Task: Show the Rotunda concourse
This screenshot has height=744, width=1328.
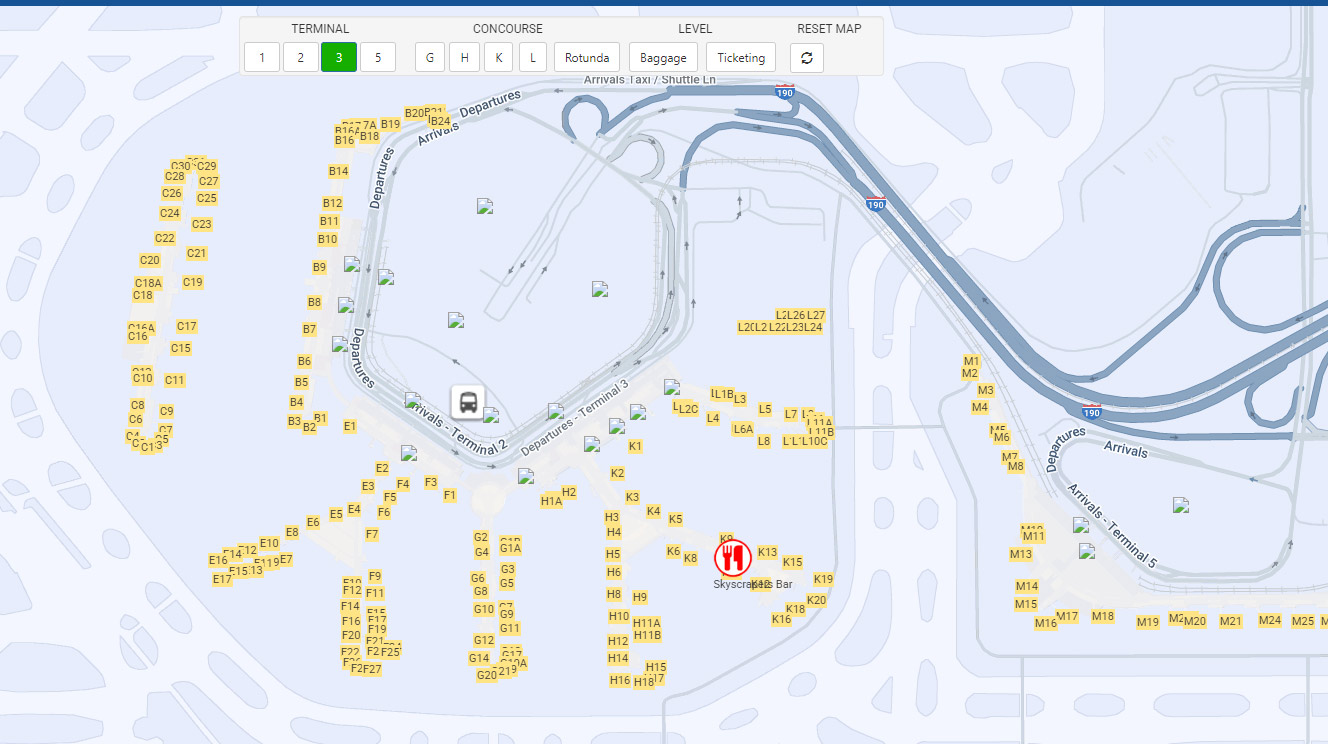Action: tap(587, 58)
